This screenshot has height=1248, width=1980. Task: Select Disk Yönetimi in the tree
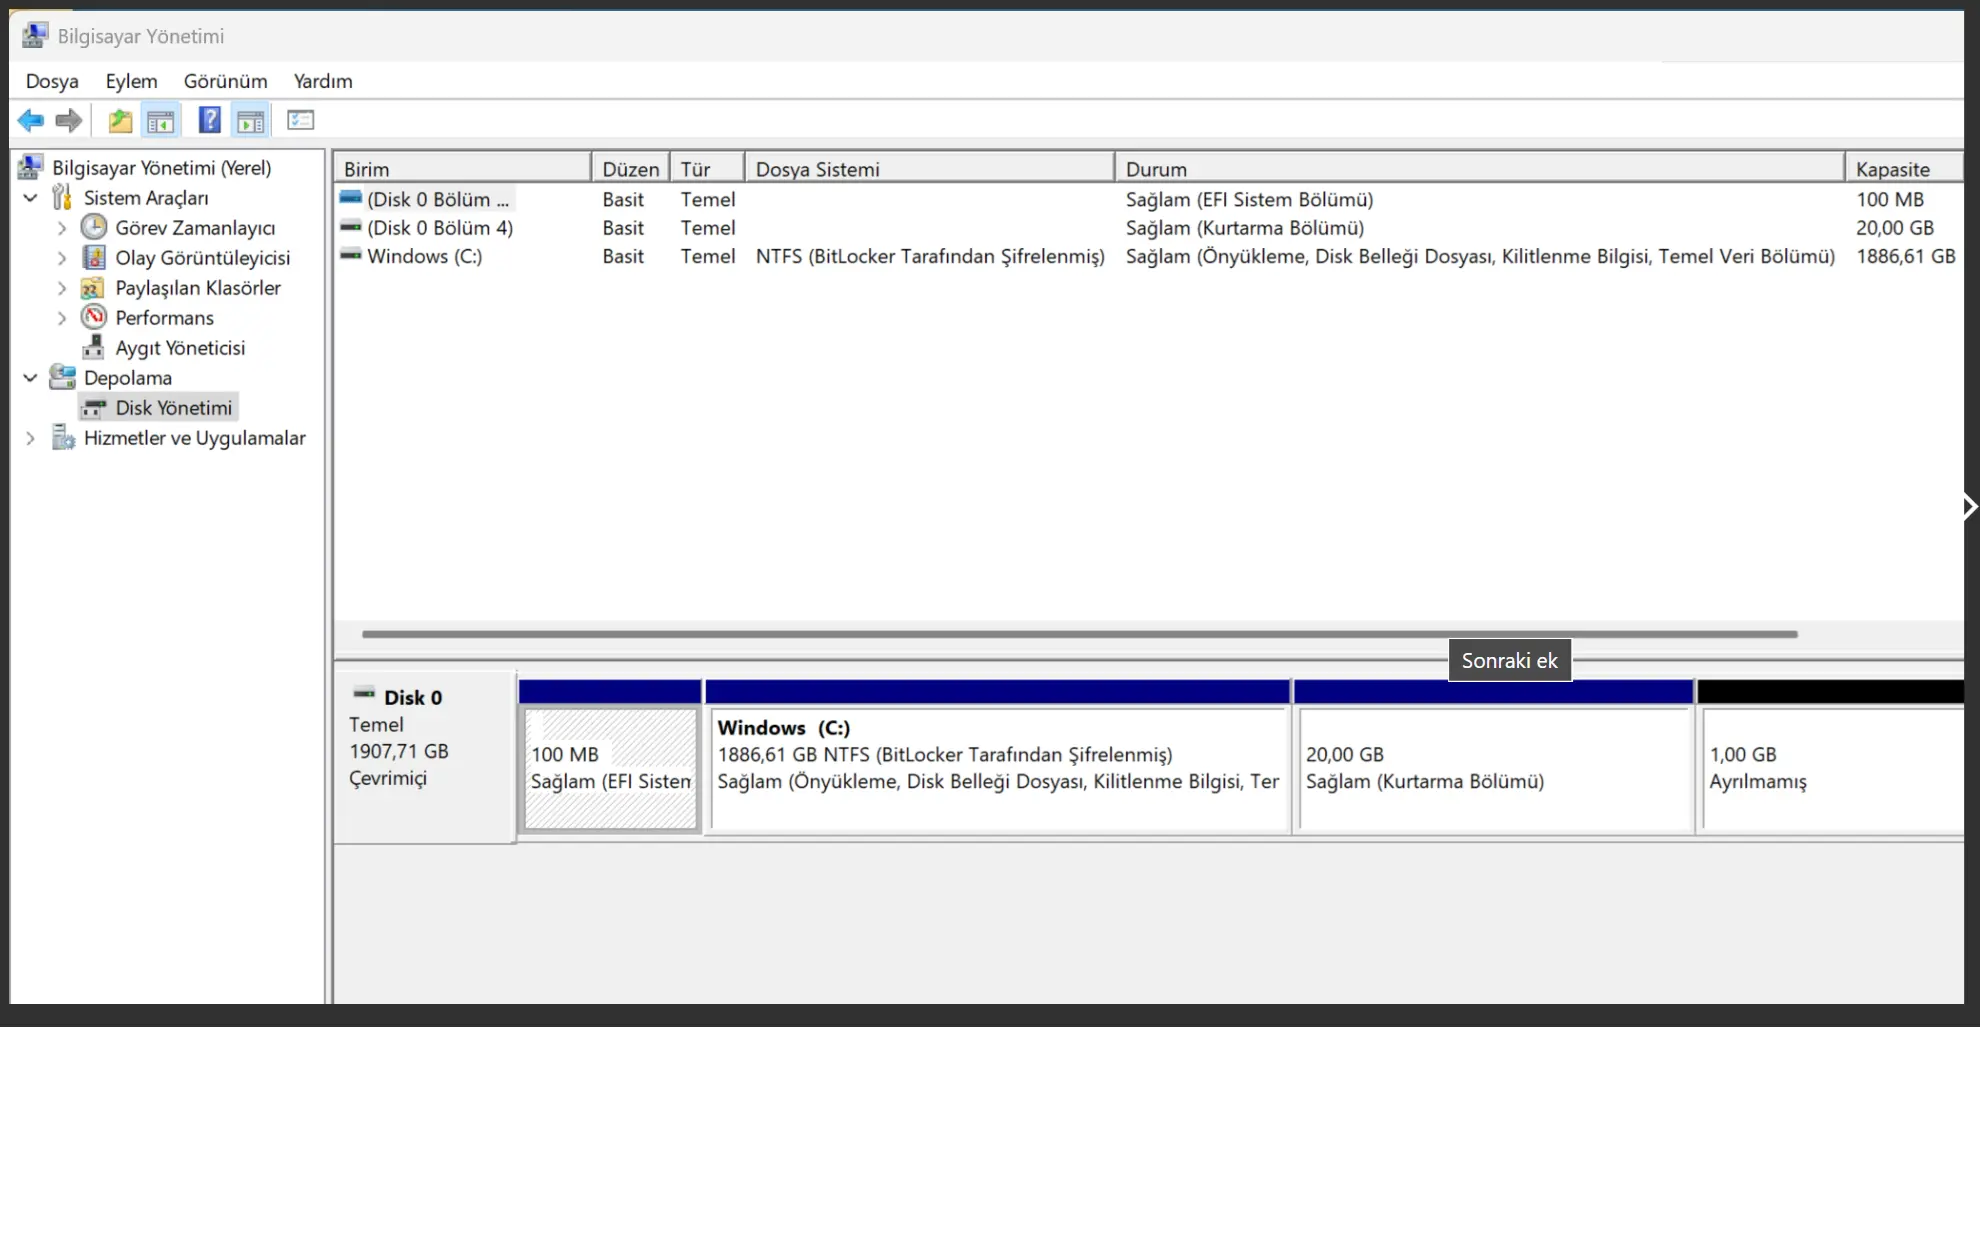pos(174,408)
